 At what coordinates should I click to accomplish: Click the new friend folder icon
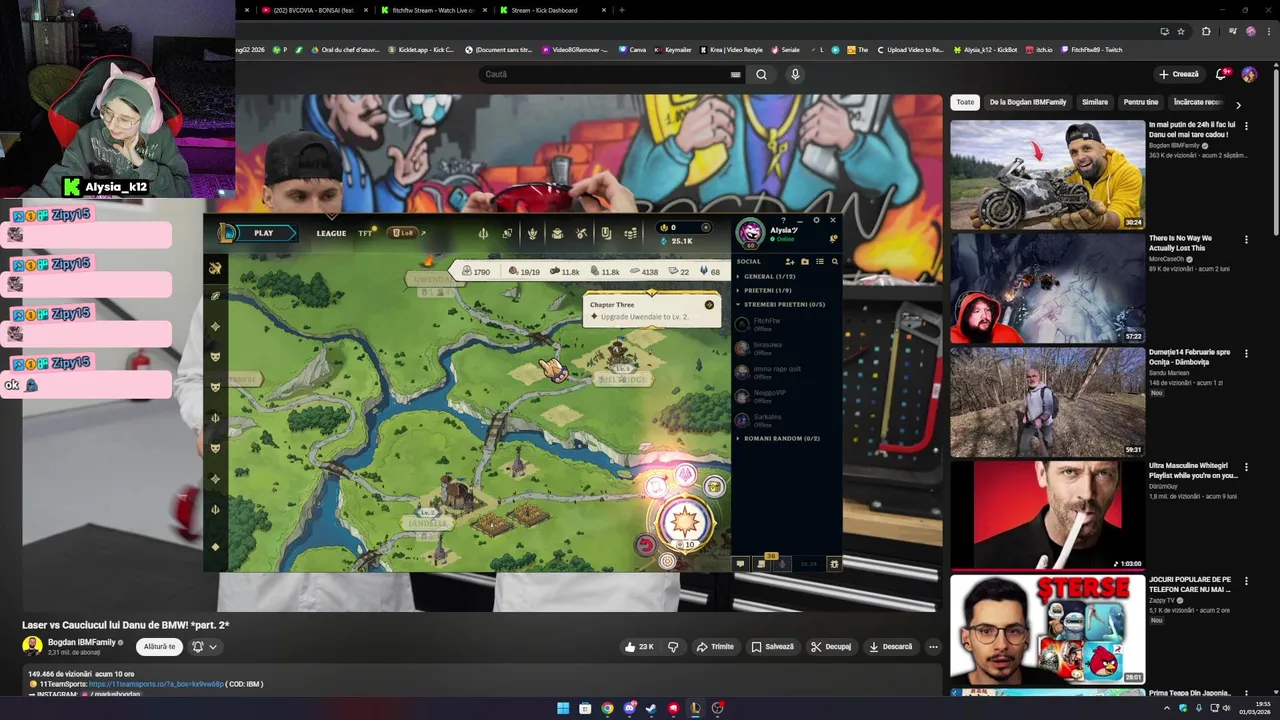click(804, 261)
